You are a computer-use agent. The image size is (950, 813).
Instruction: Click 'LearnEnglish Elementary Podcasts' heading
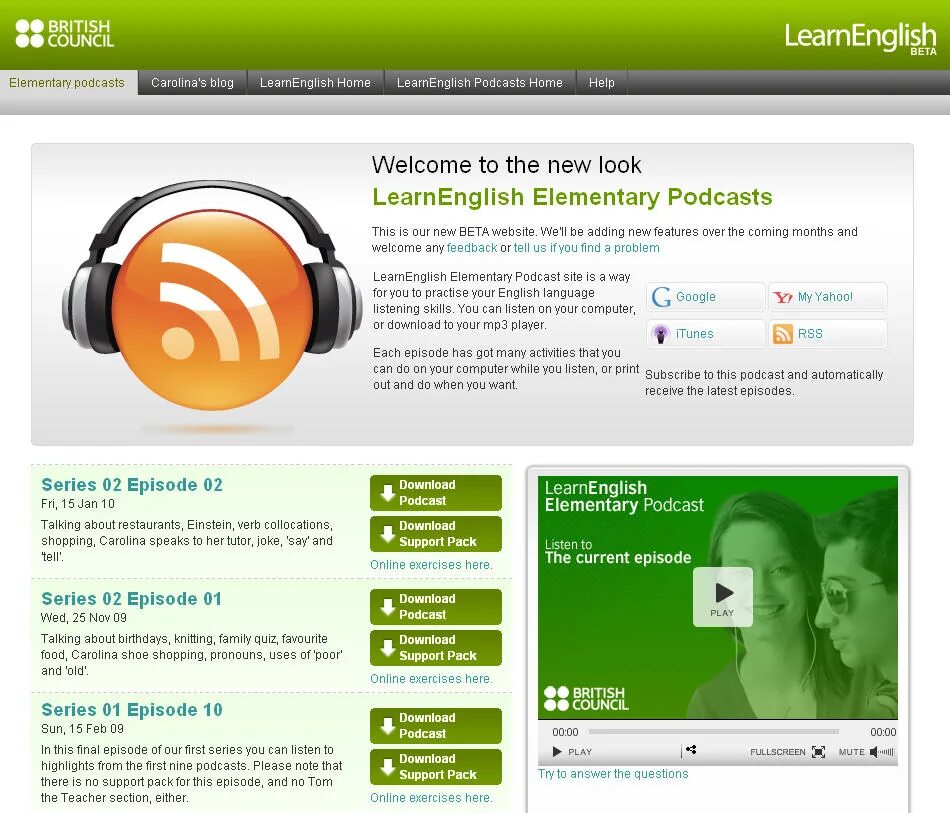pyautogui.click(x=573, y=197)
